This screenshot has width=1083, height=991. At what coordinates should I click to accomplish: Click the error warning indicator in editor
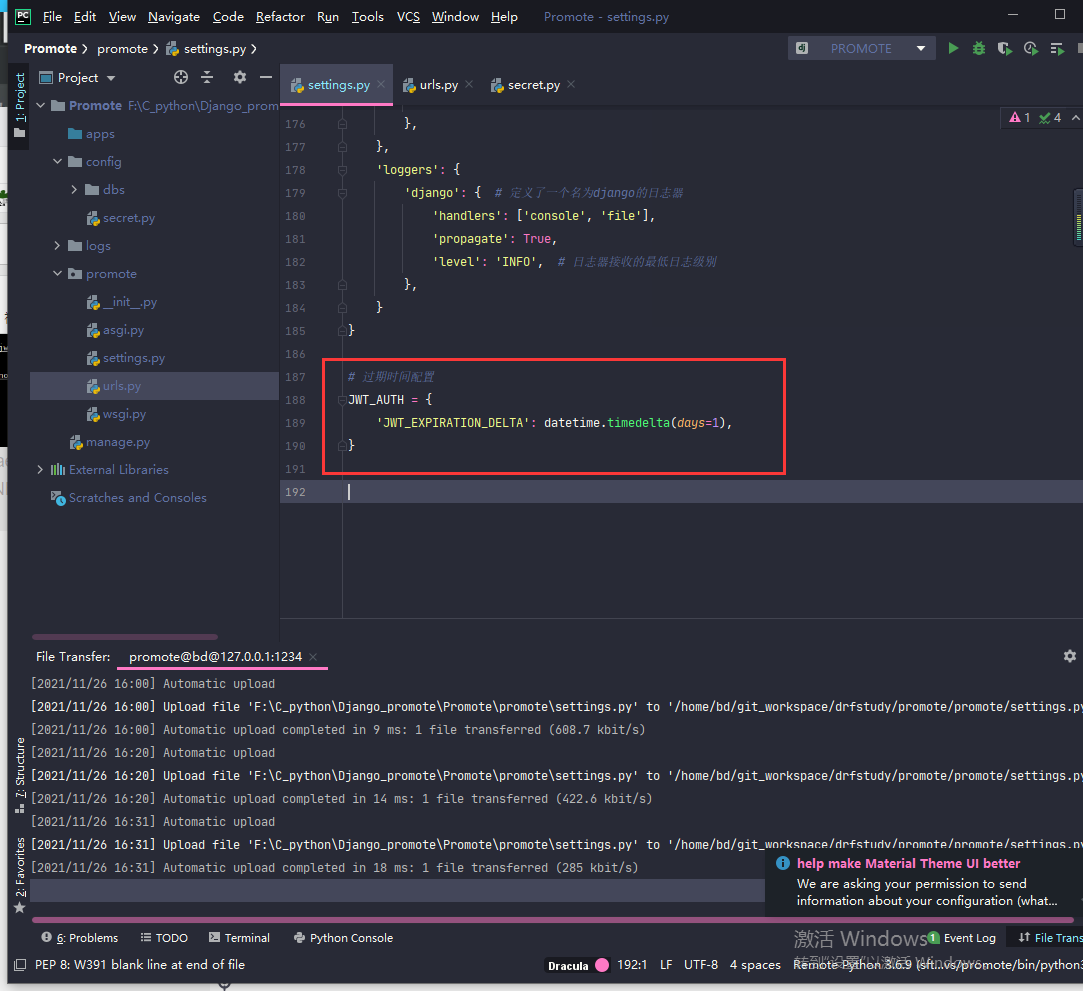[x=1019, y=117]
